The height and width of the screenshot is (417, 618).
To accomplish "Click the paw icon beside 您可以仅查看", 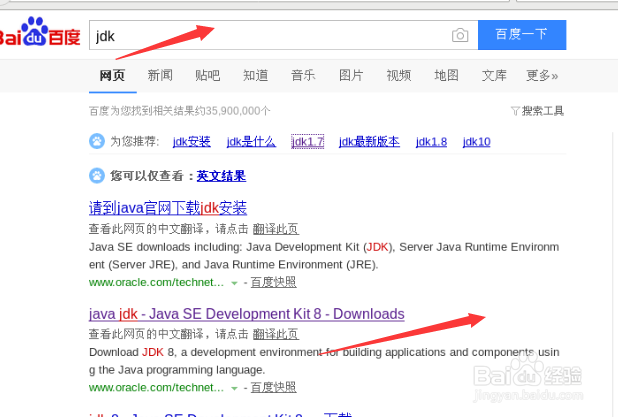I will pyautogui.click(x=97, y=176).
